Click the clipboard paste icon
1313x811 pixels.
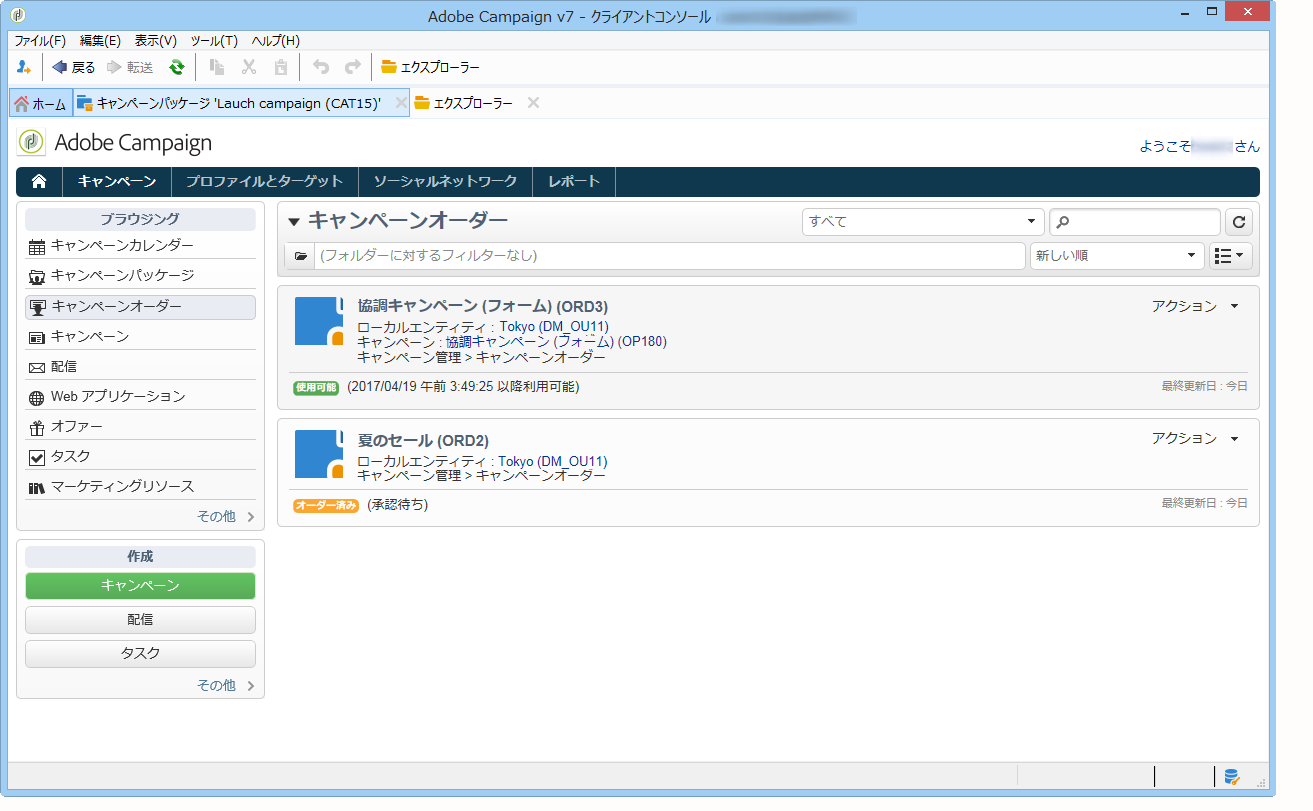click(x=281, y=68)
